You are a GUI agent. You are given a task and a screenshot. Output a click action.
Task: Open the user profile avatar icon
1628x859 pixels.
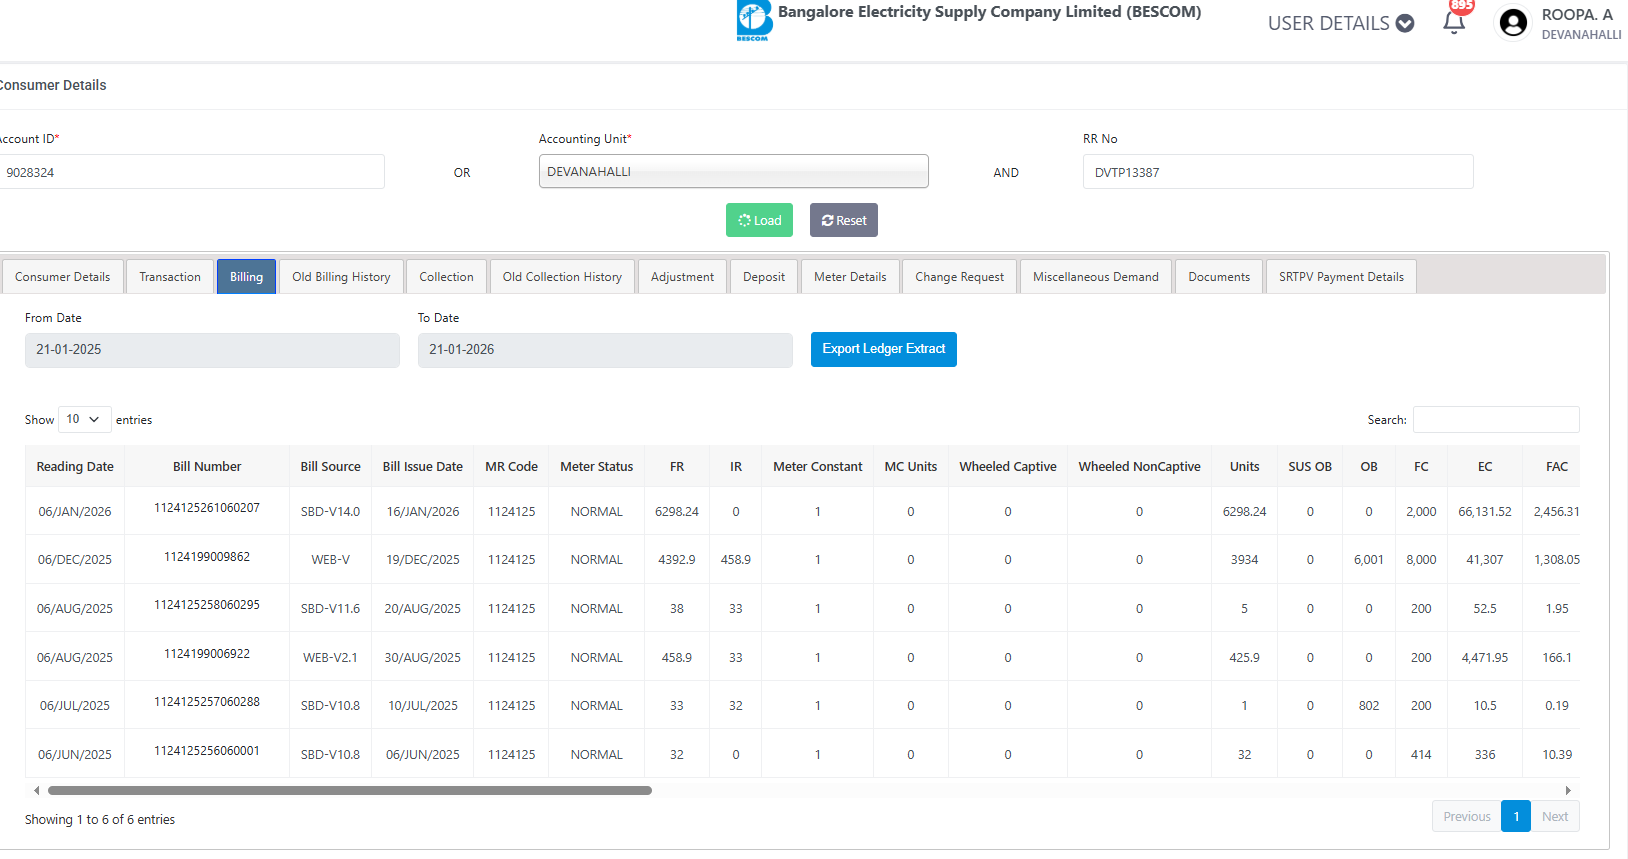[1513, 23]
